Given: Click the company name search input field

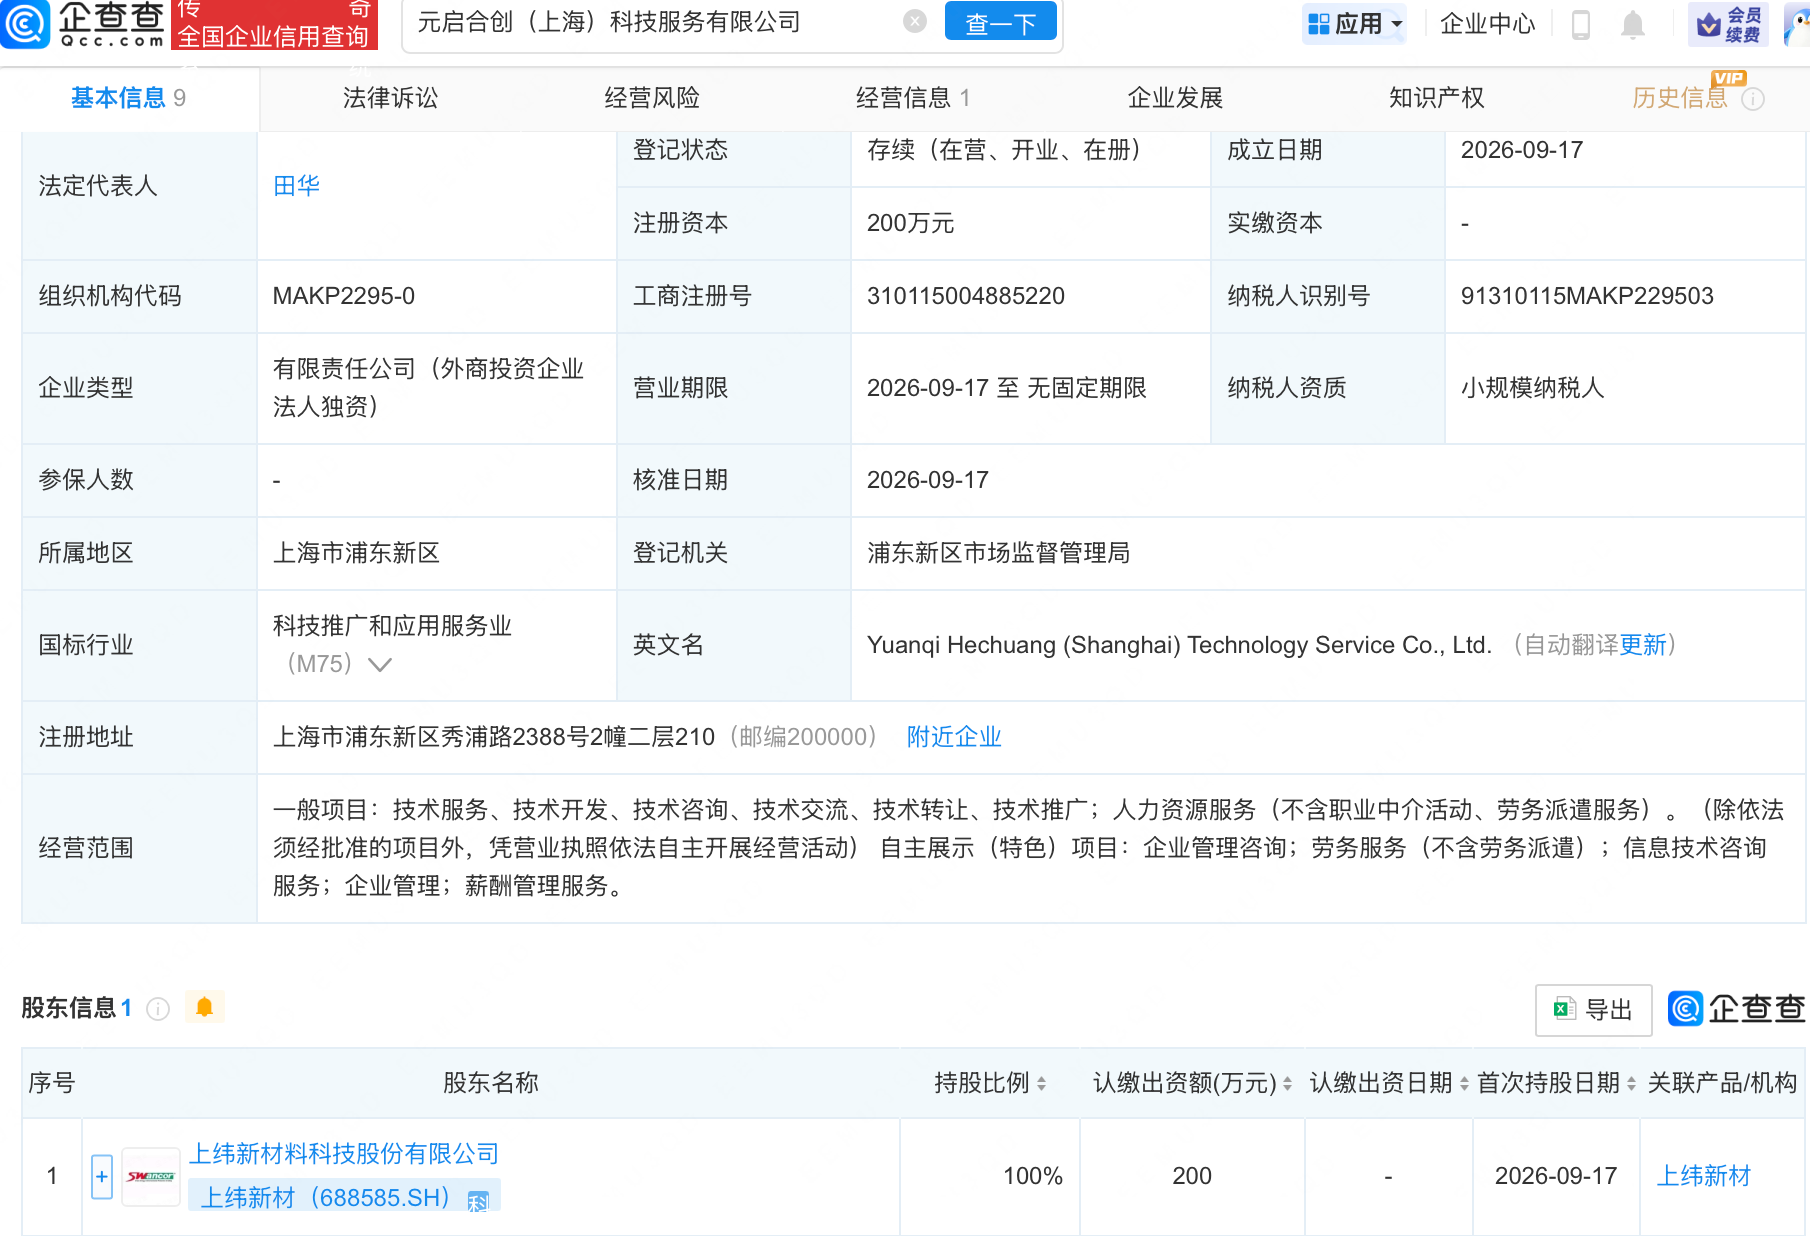Looking at the screenshot, I should [x=655, y=22].
